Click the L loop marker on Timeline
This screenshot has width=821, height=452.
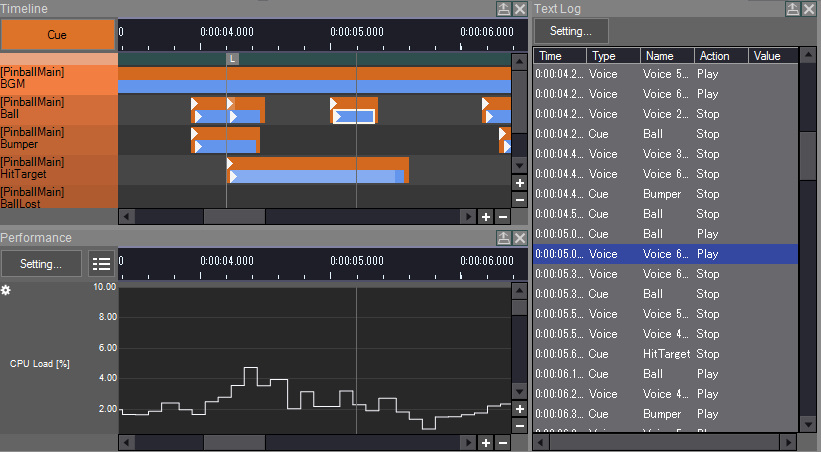232,59
